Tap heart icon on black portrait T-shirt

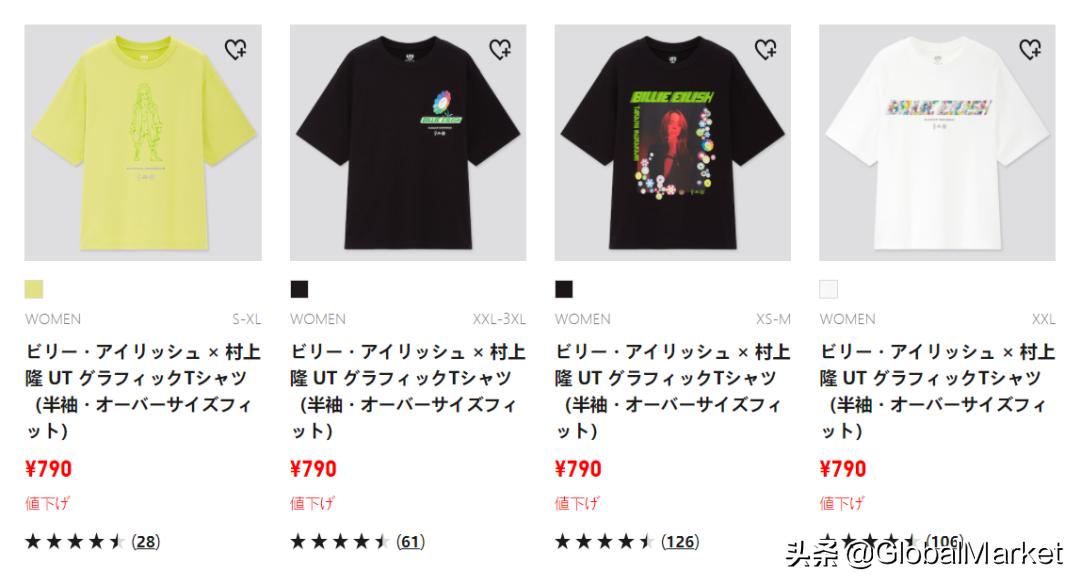pyautogui.click(x=766, y=49)
